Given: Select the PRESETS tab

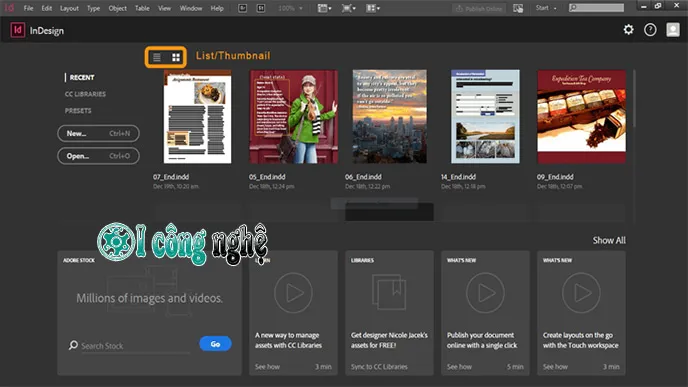Looking at the screenshot, I should point(78,111).
